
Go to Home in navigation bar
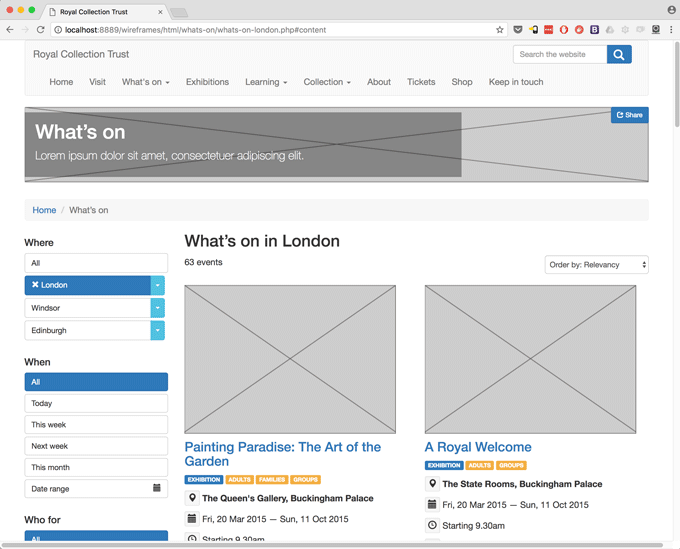pyautogui.click(x=61, y=82)
